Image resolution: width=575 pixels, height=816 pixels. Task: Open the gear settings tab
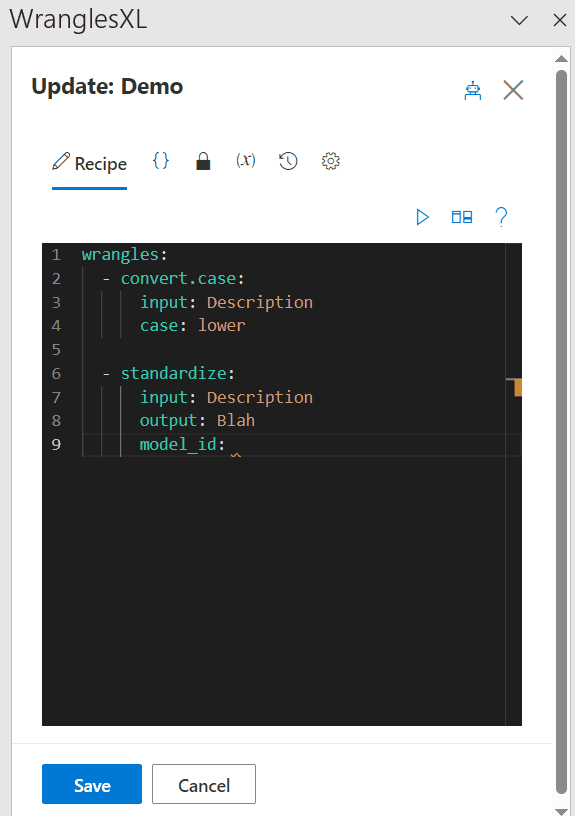[330, 161]
